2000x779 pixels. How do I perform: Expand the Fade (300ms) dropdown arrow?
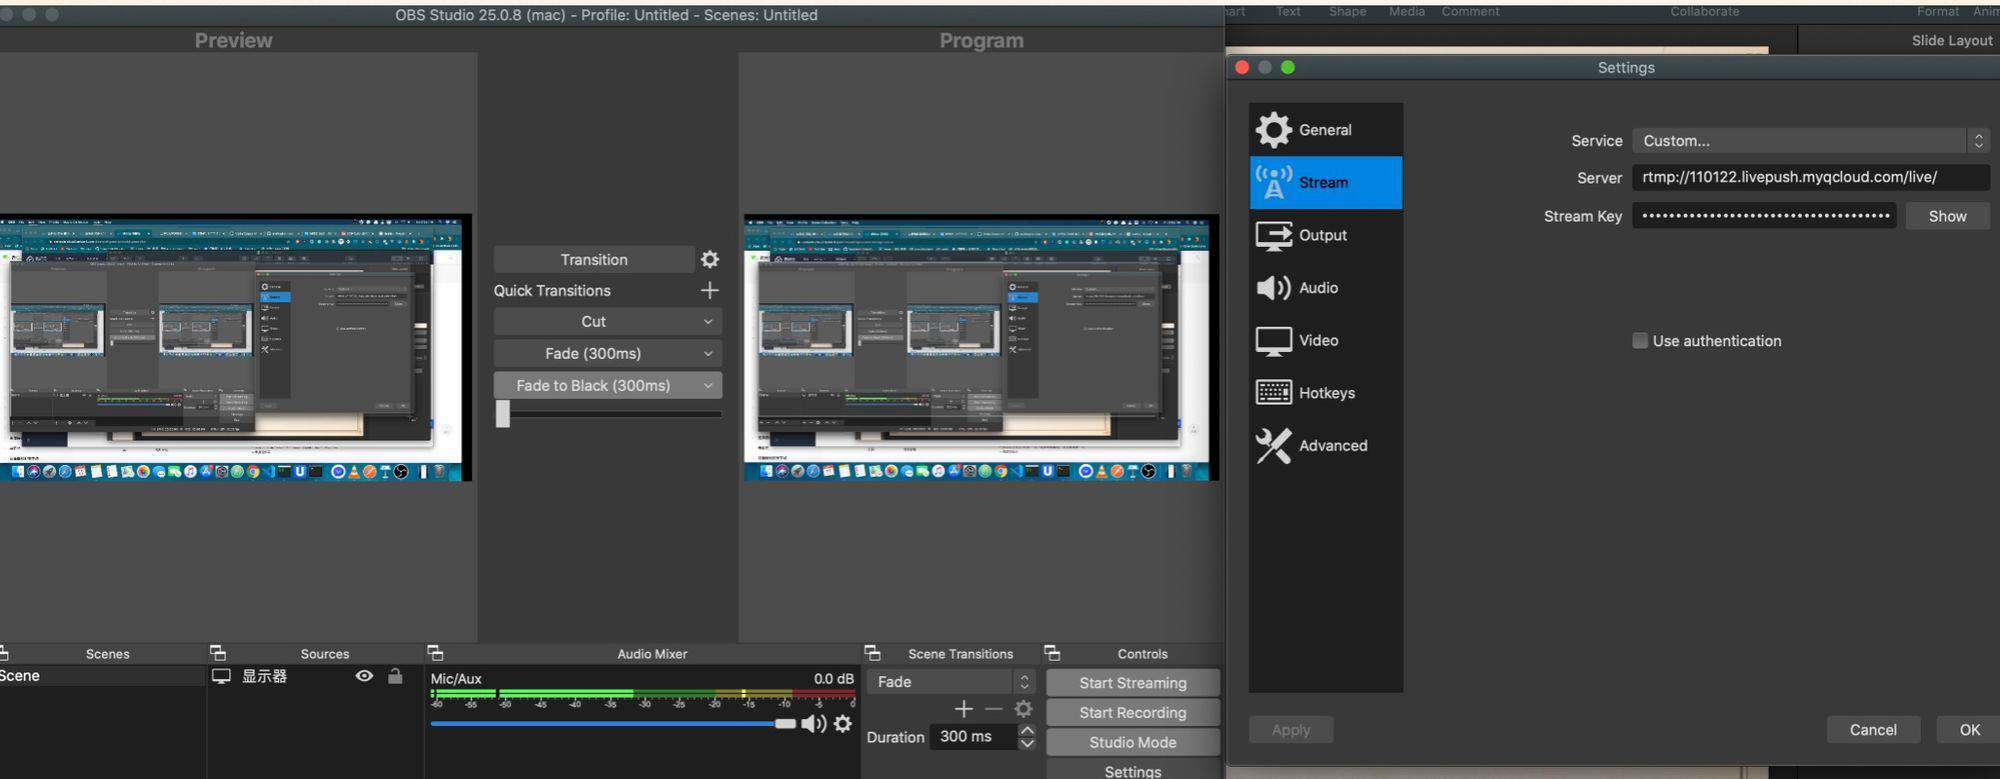click(x=708, y=353)
